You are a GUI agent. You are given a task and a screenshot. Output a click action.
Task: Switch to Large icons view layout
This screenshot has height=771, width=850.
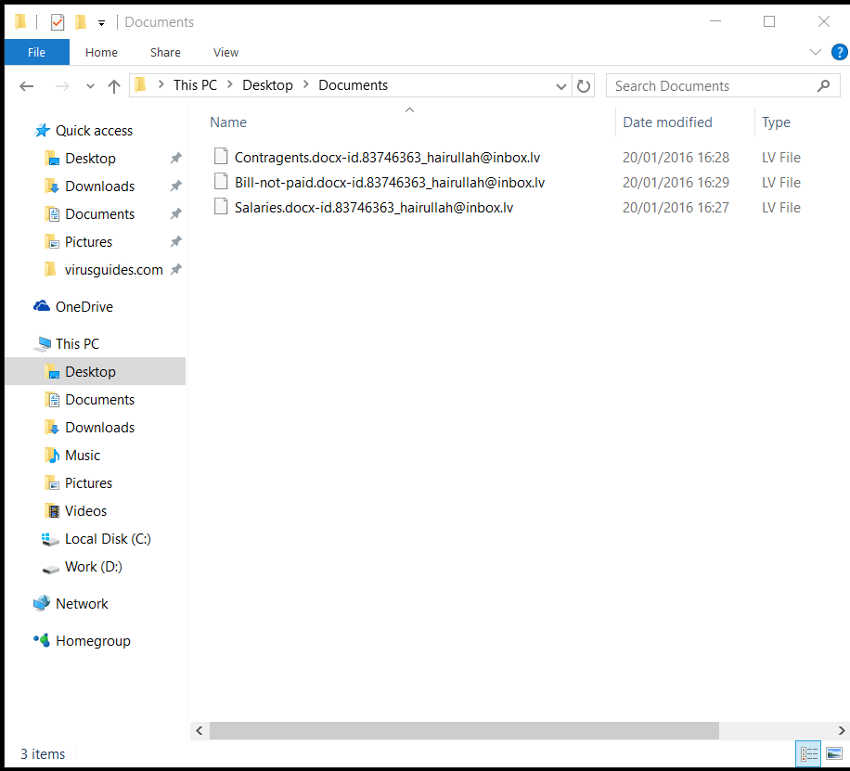pyautogui.click(x=834, y=754)
